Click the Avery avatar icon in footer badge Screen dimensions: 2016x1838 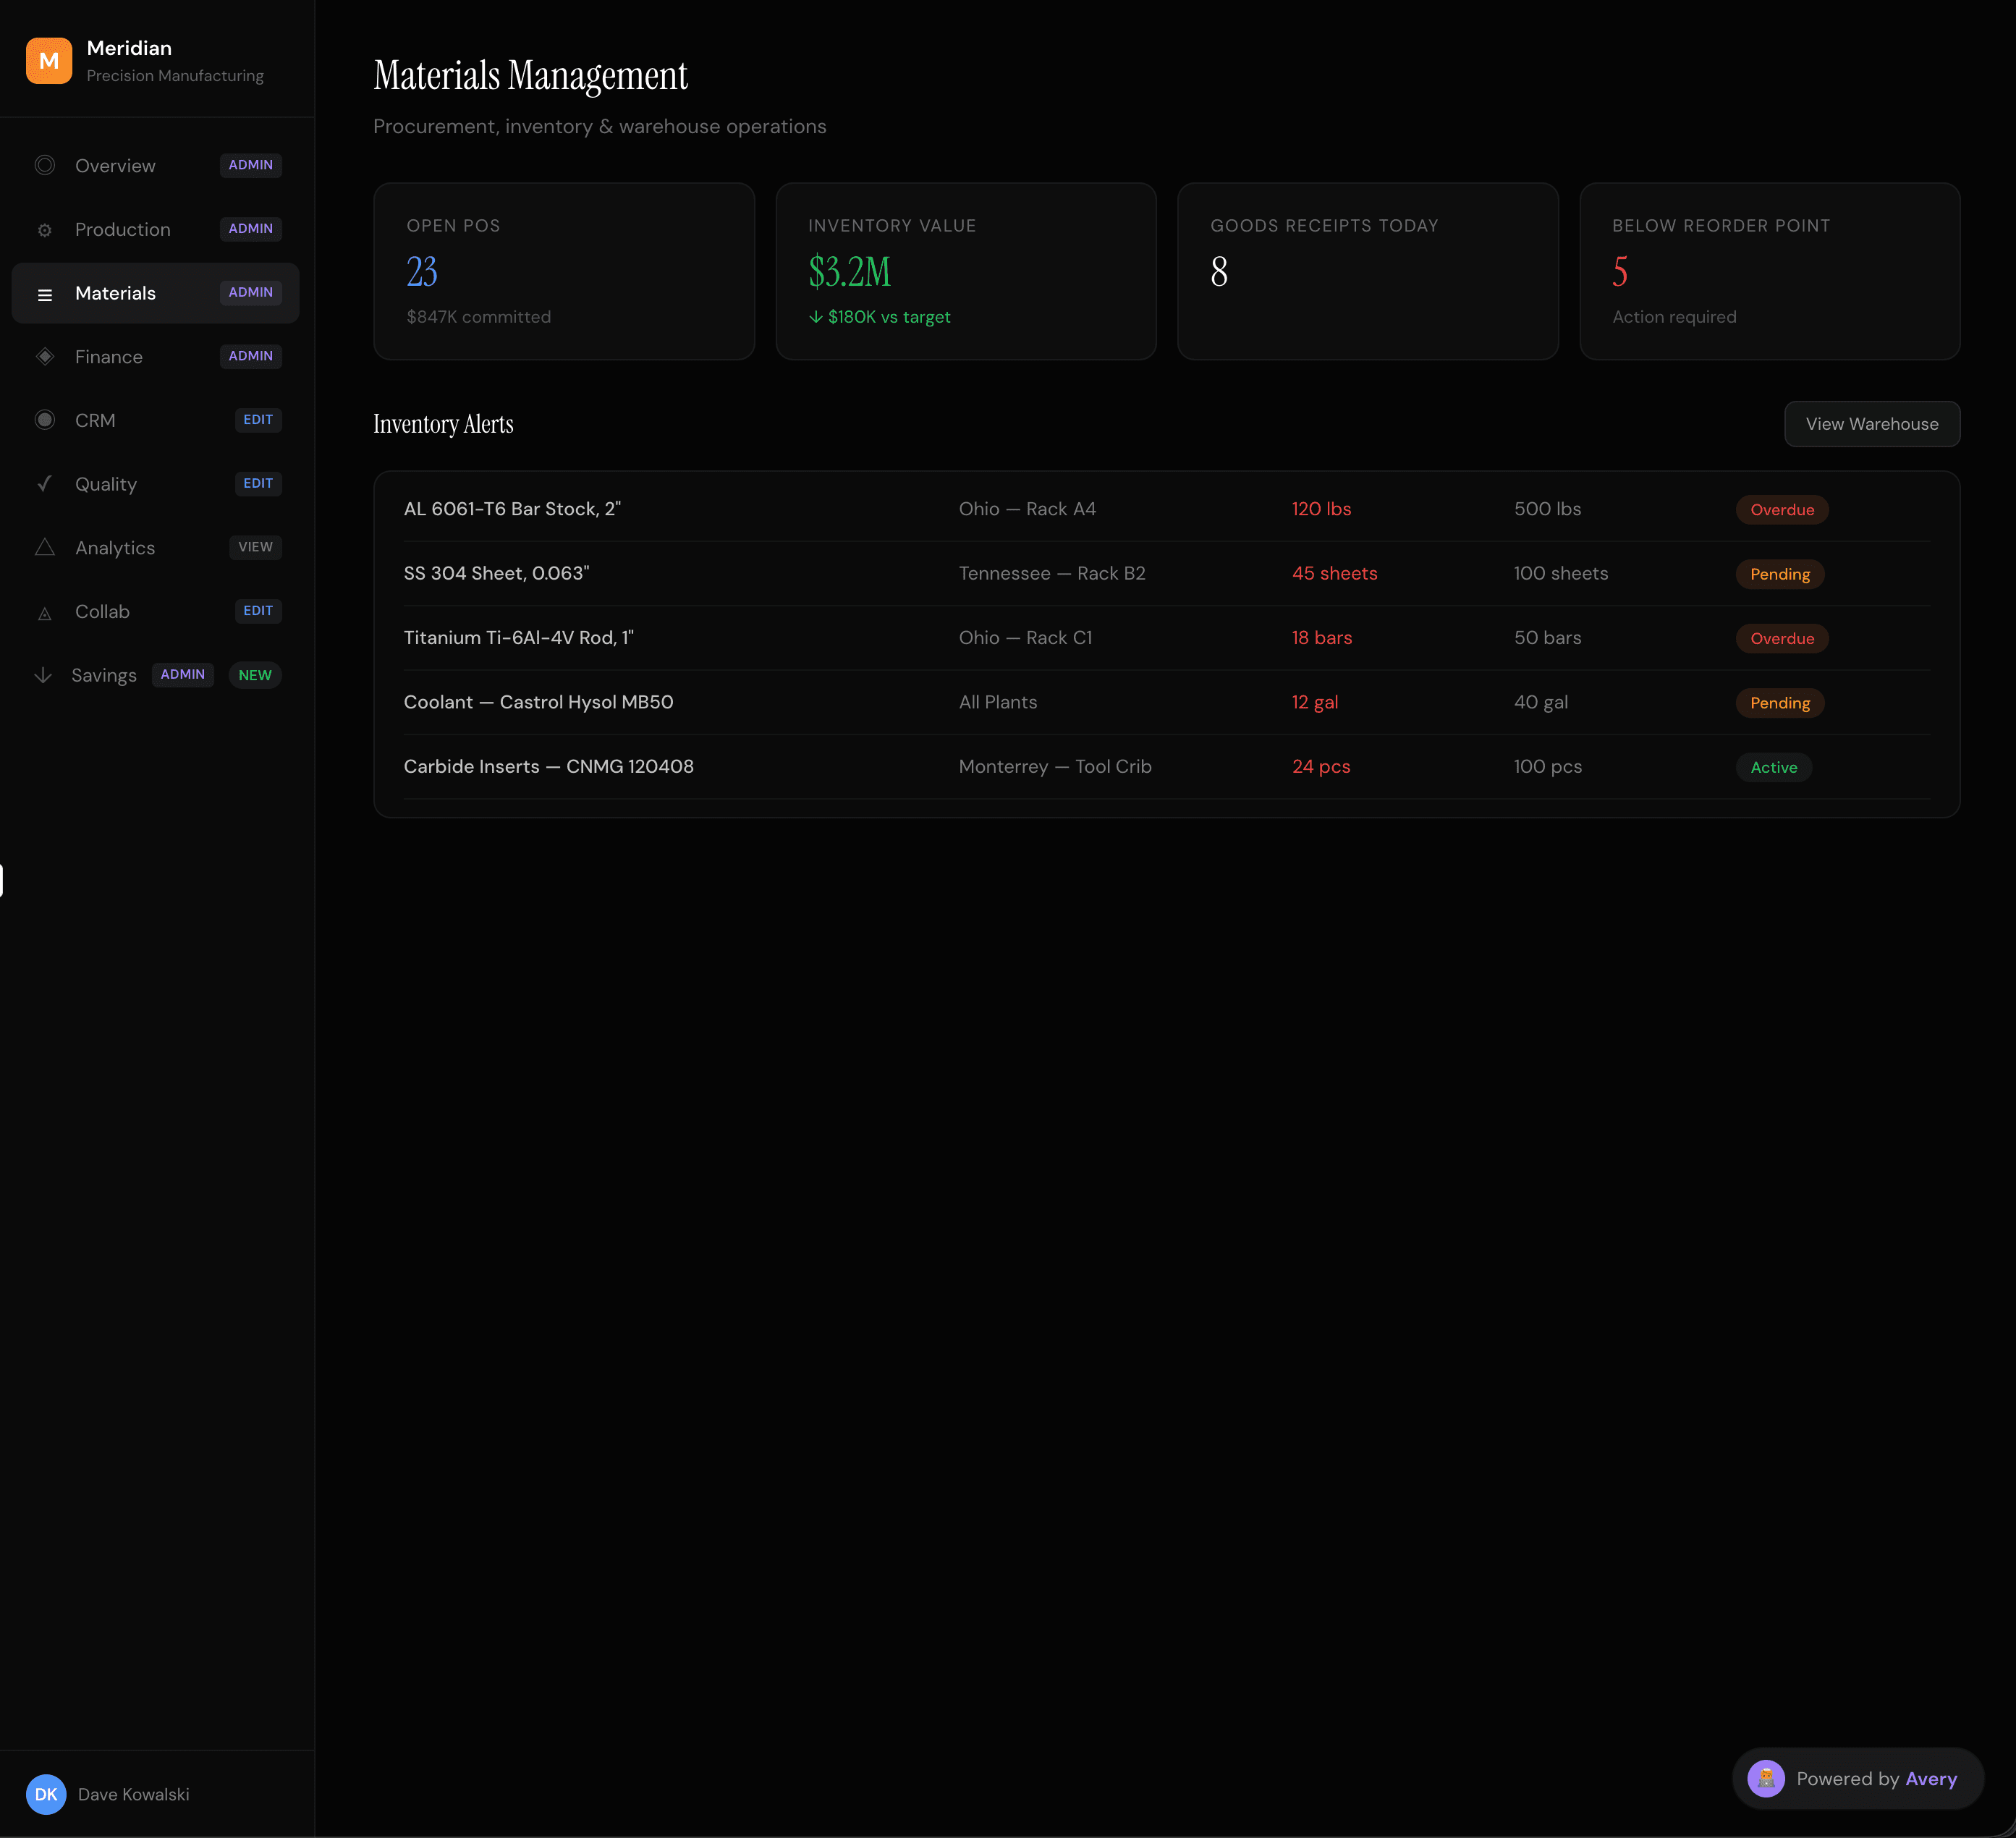tap(1765, 1779)
